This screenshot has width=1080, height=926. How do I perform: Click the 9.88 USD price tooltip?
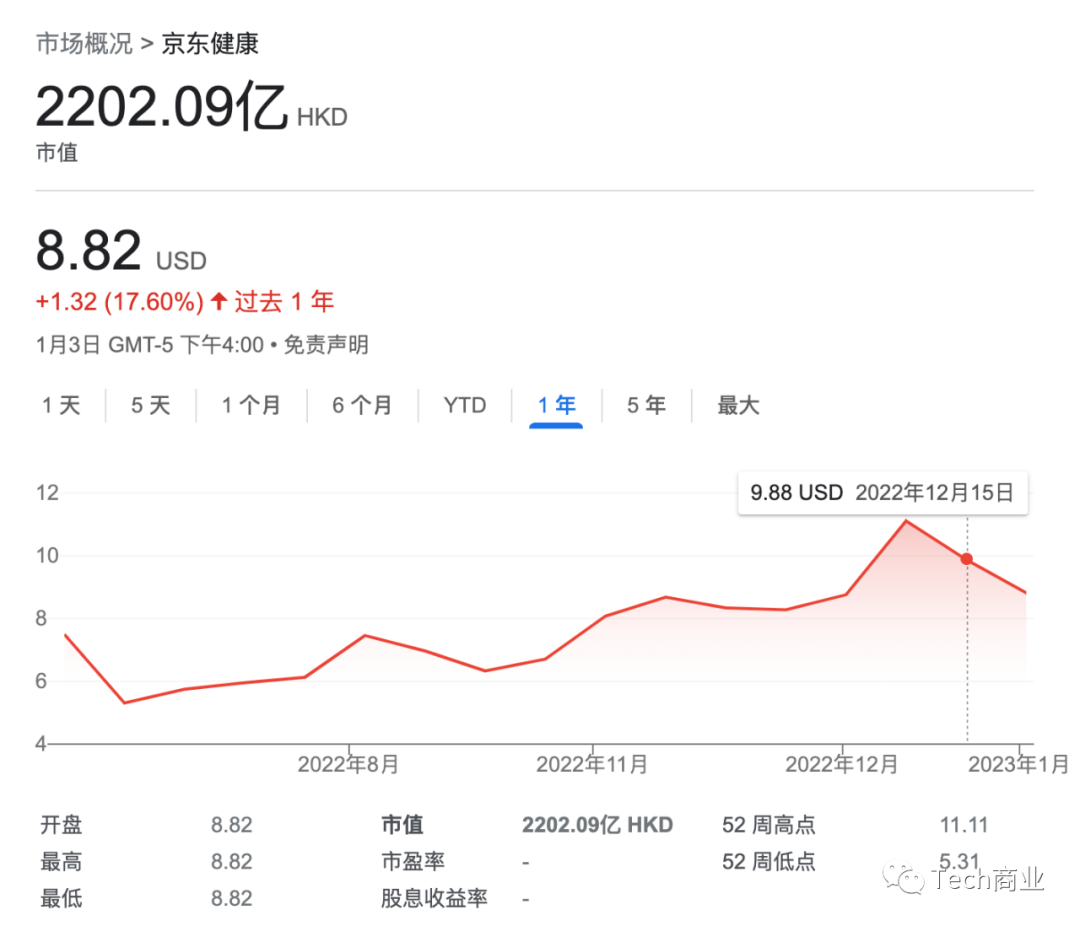pos(882,493)
